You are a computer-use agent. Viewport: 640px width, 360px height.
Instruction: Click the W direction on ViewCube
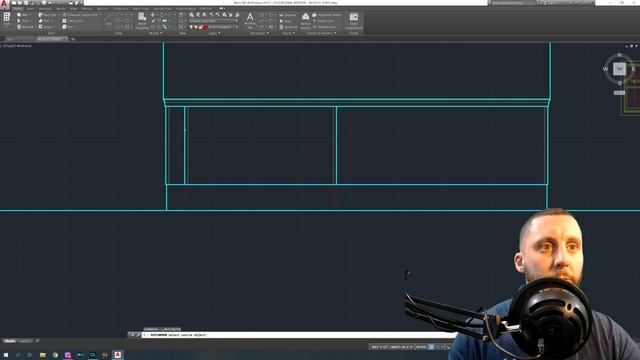click(x=605, y=69)
